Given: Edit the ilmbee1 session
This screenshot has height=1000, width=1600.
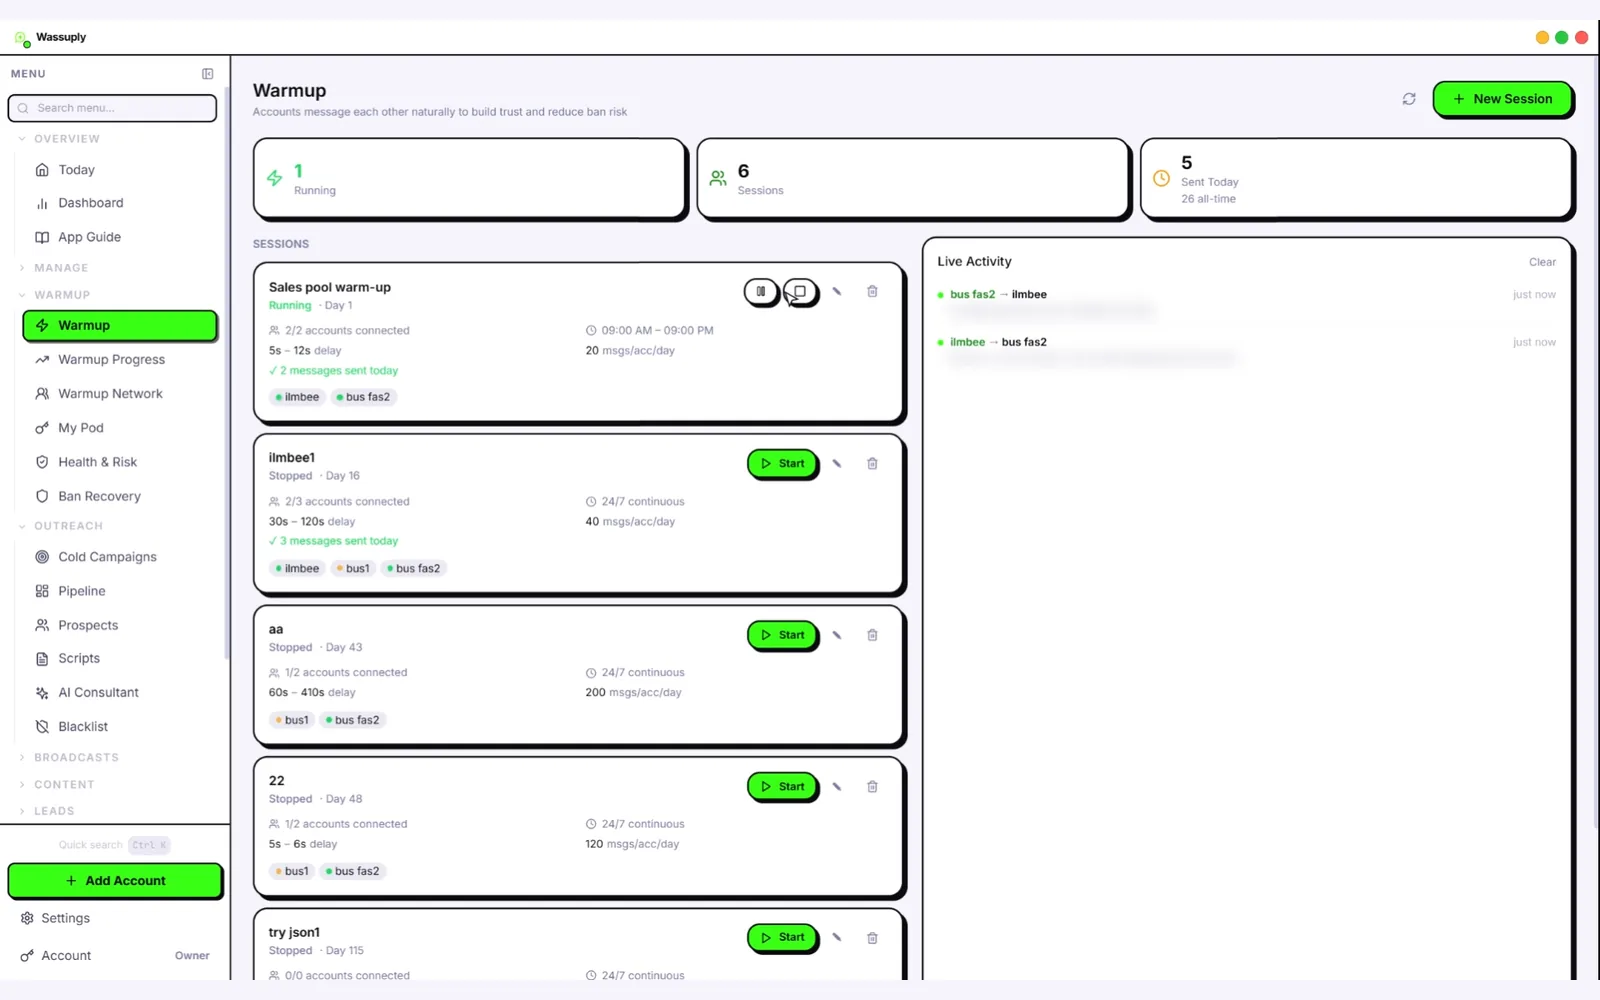Looking at the screenshot, I should 837,464.
